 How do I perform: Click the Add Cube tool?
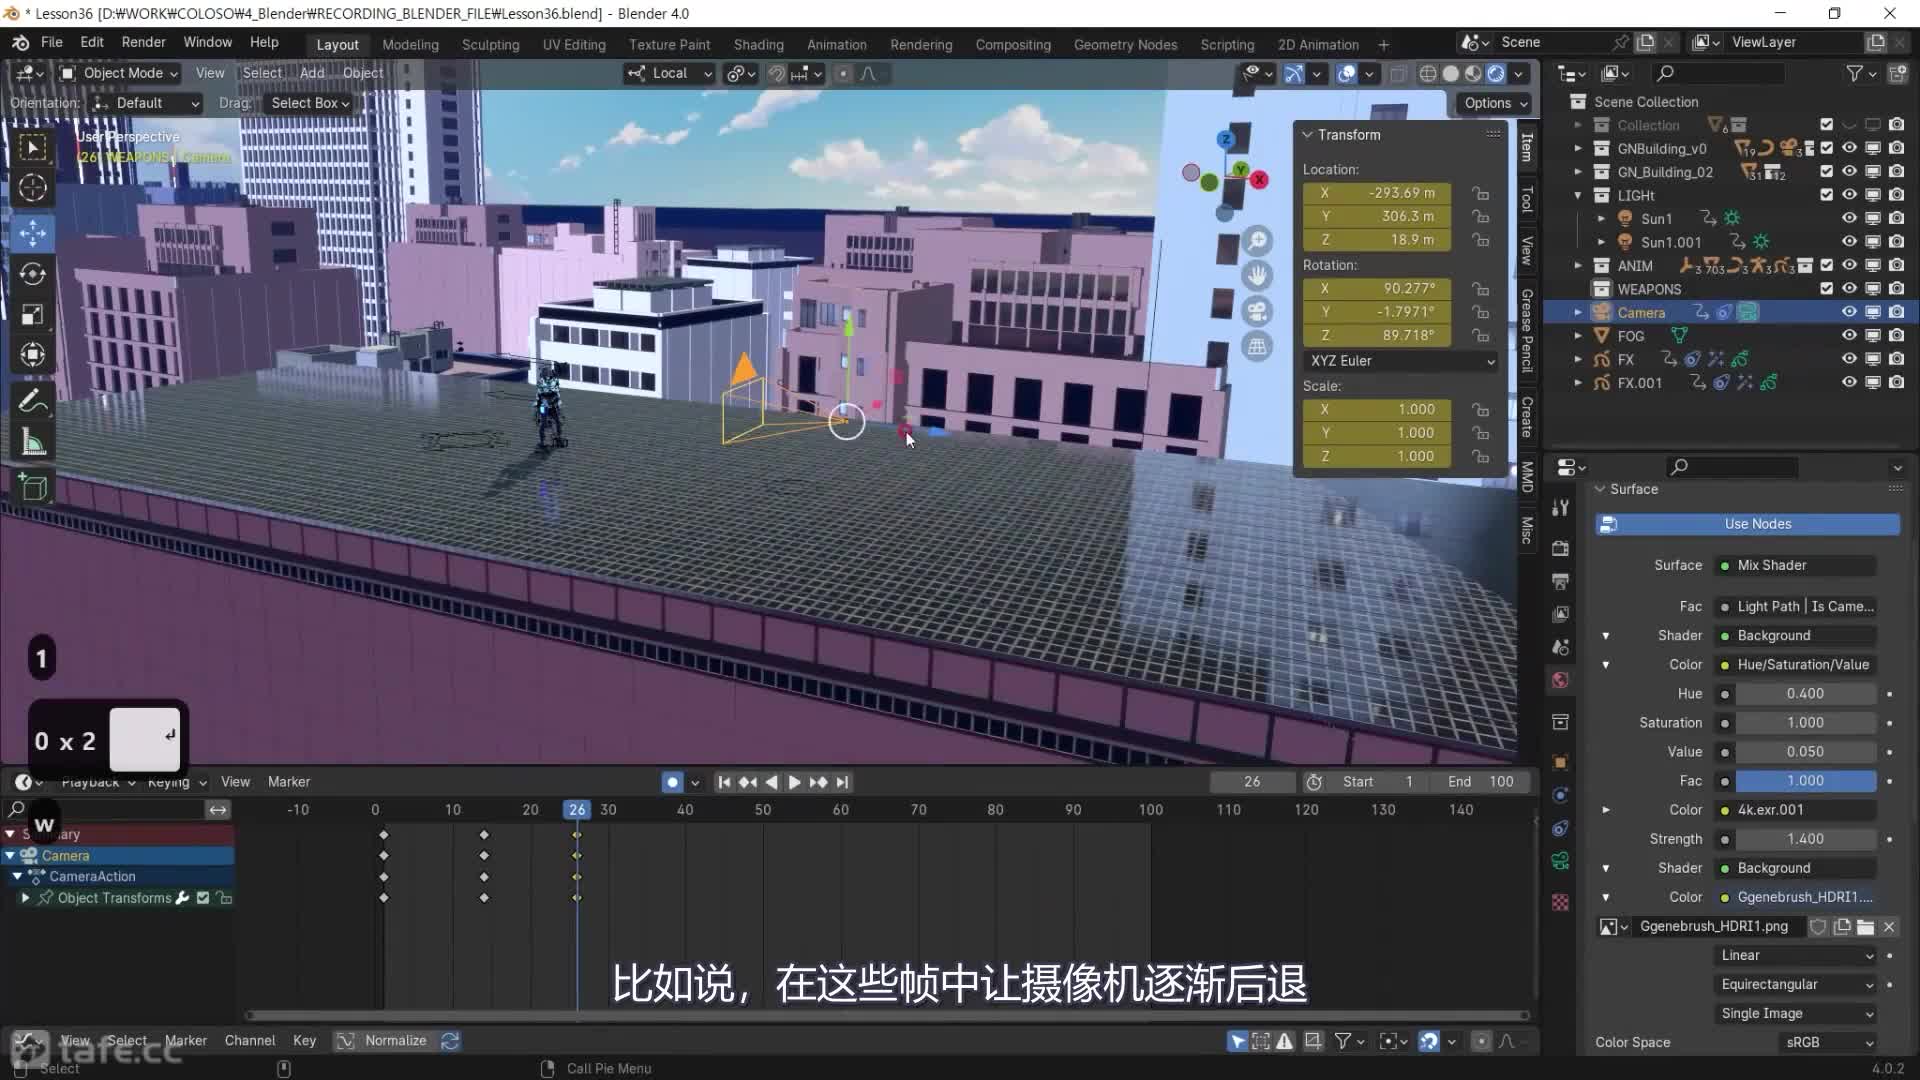click(32, 487)
